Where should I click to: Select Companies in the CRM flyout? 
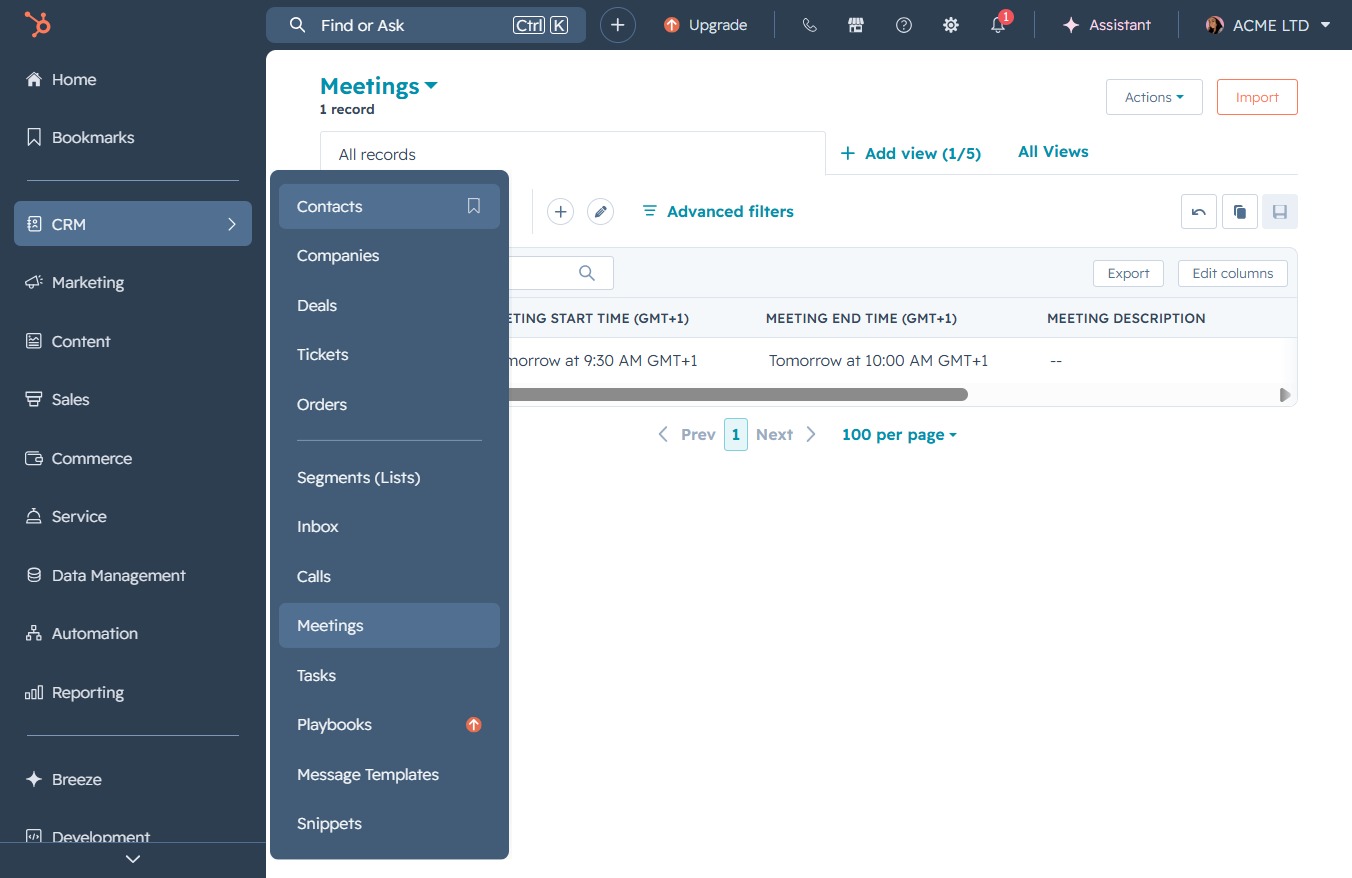coord(389,256)
